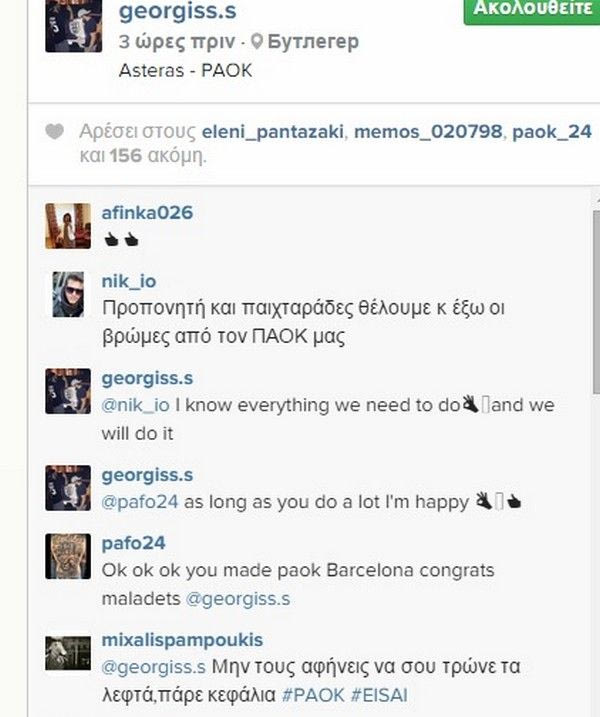The height and width of the screenshot is (717, 600).
Task: Click the georgiss.s username in header
Action: (177, 11)
